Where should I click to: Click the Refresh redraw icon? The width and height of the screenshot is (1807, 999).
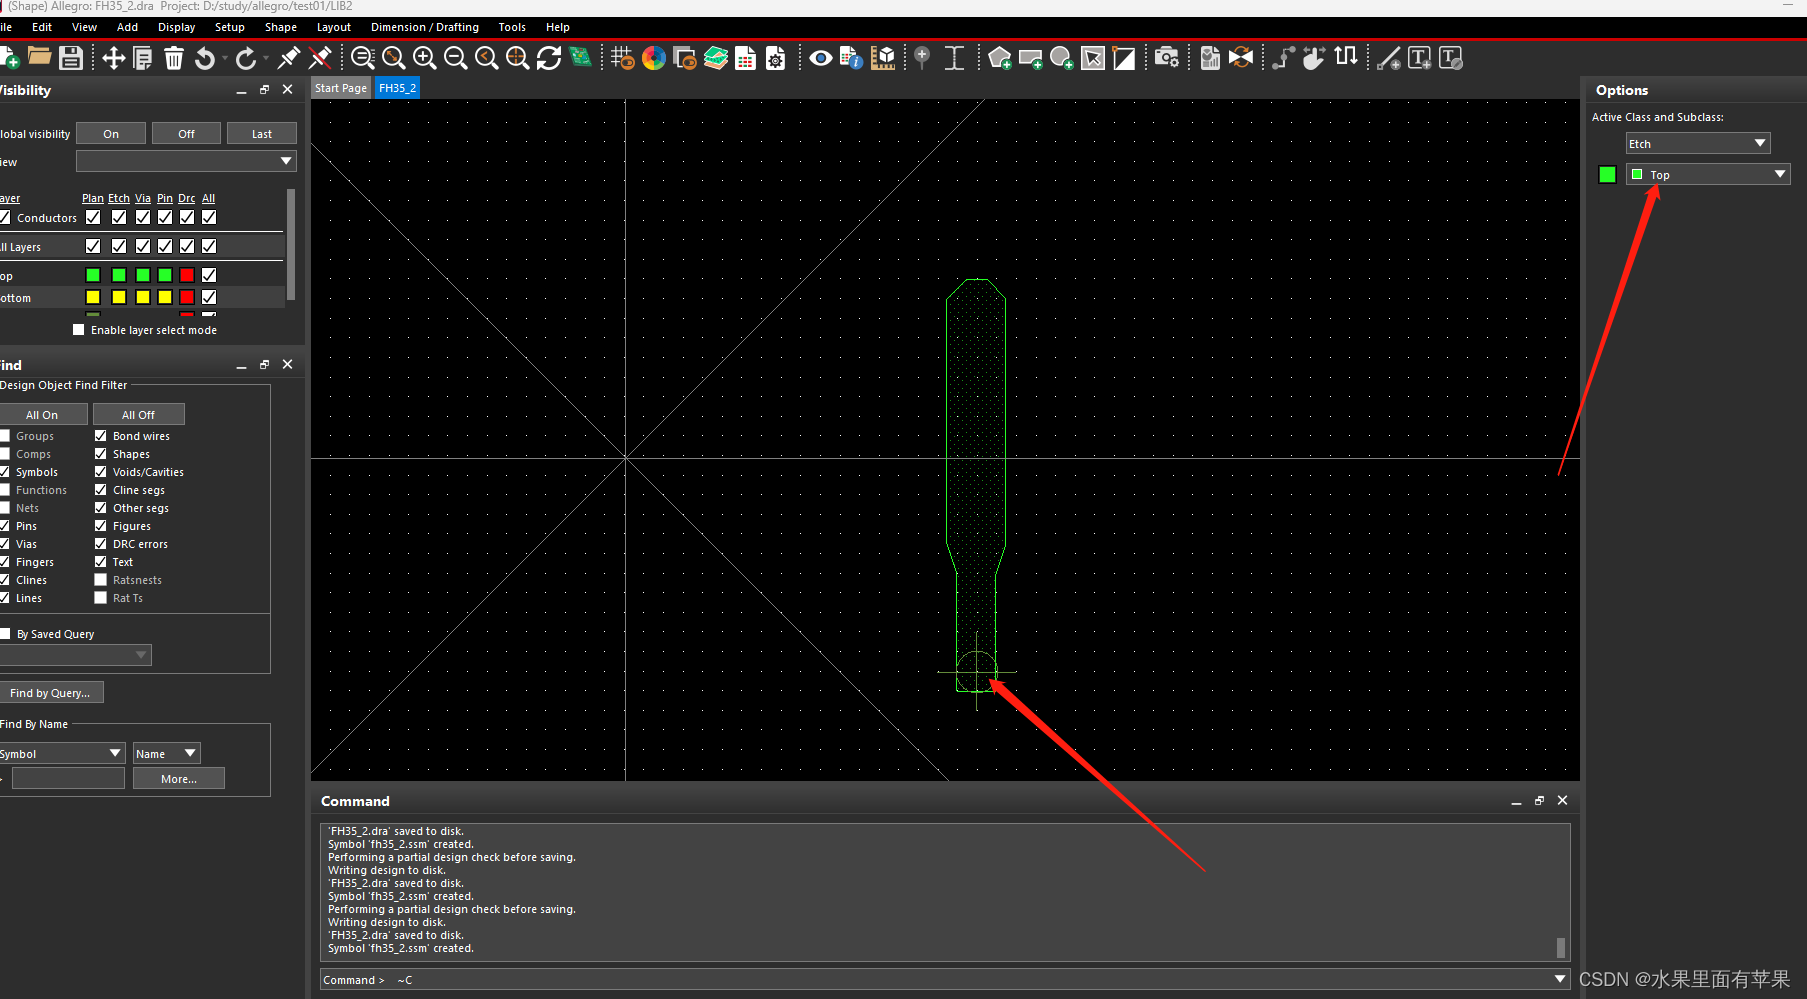(x=549, y=58)
